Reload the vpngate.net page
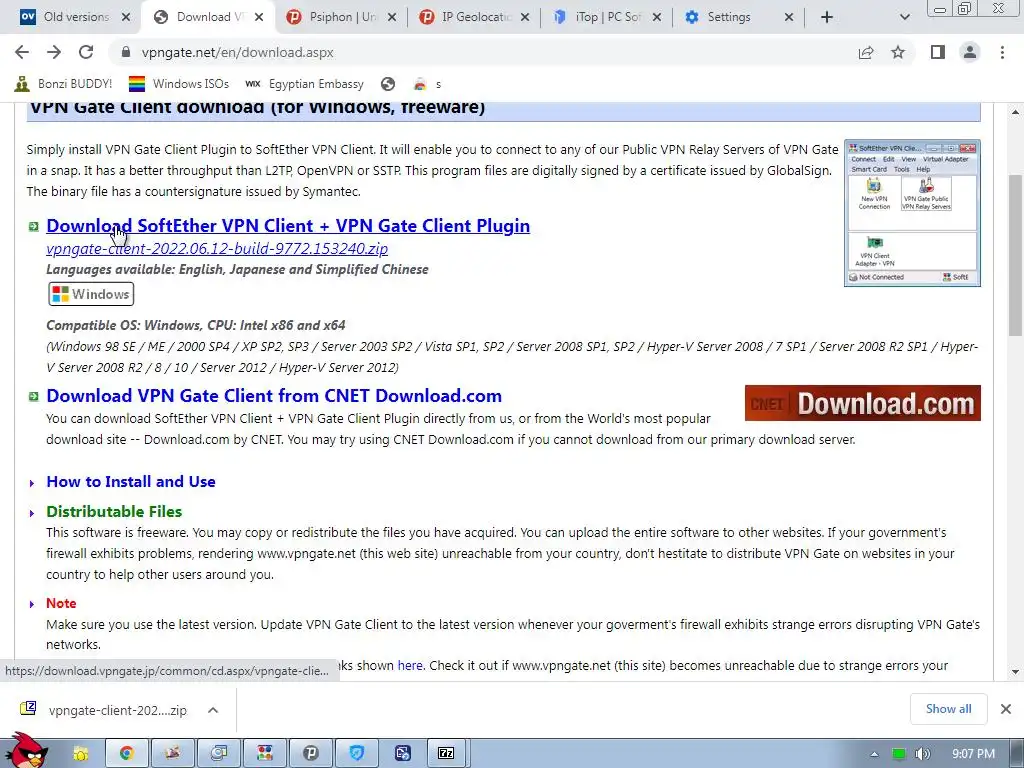This screenshot has width=1024, height=768. click(86, 52)
